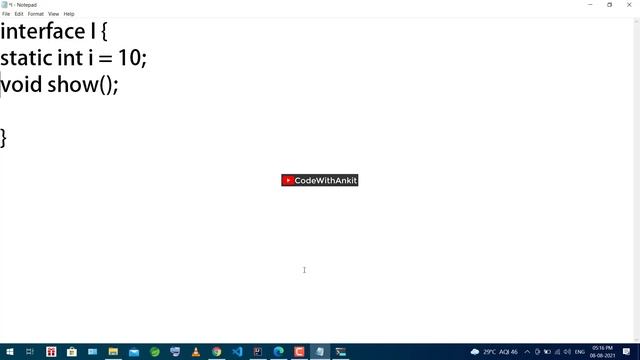Screen dimensions: 640x360
Task: Show hidden system tray icons
Action: point(527,351)
